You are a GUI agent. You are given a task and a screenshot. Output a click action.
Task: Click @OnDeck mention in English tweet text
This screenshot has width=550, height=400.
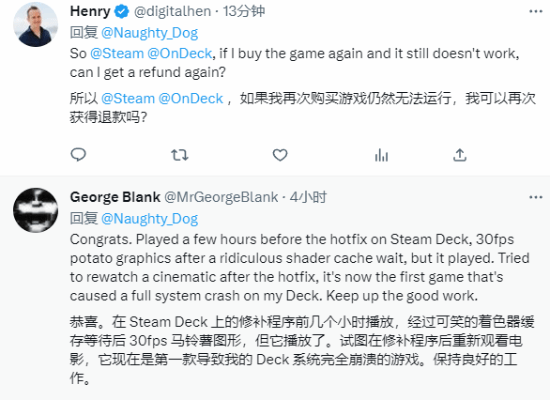coord(179,54)
